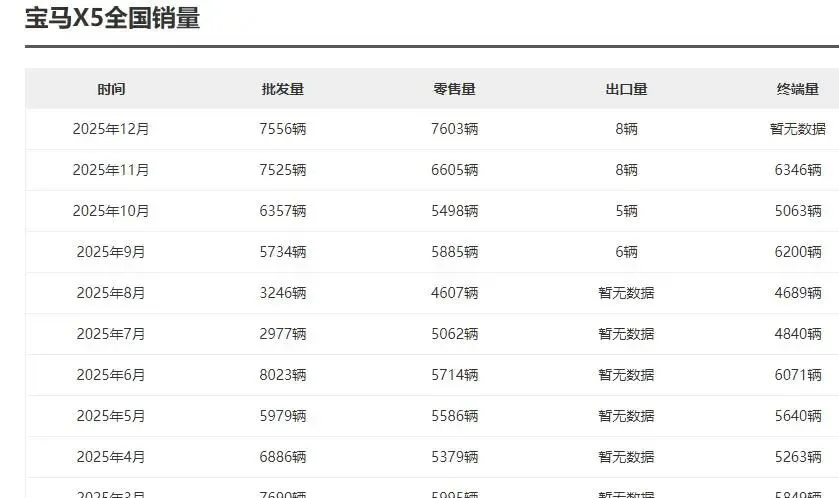Click the 零售量 column header
The height and width of the screenshot is (498, 839).
454,89
